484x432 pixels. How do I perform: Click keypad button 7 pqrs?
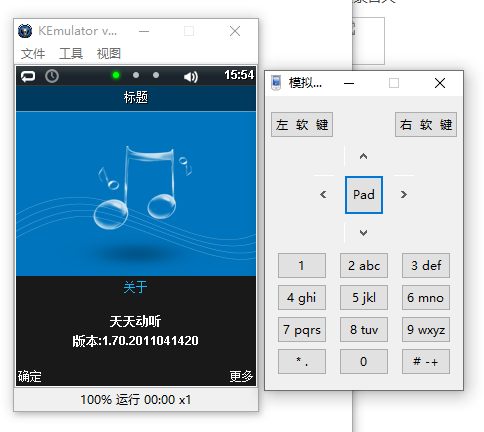coord(302,329)
